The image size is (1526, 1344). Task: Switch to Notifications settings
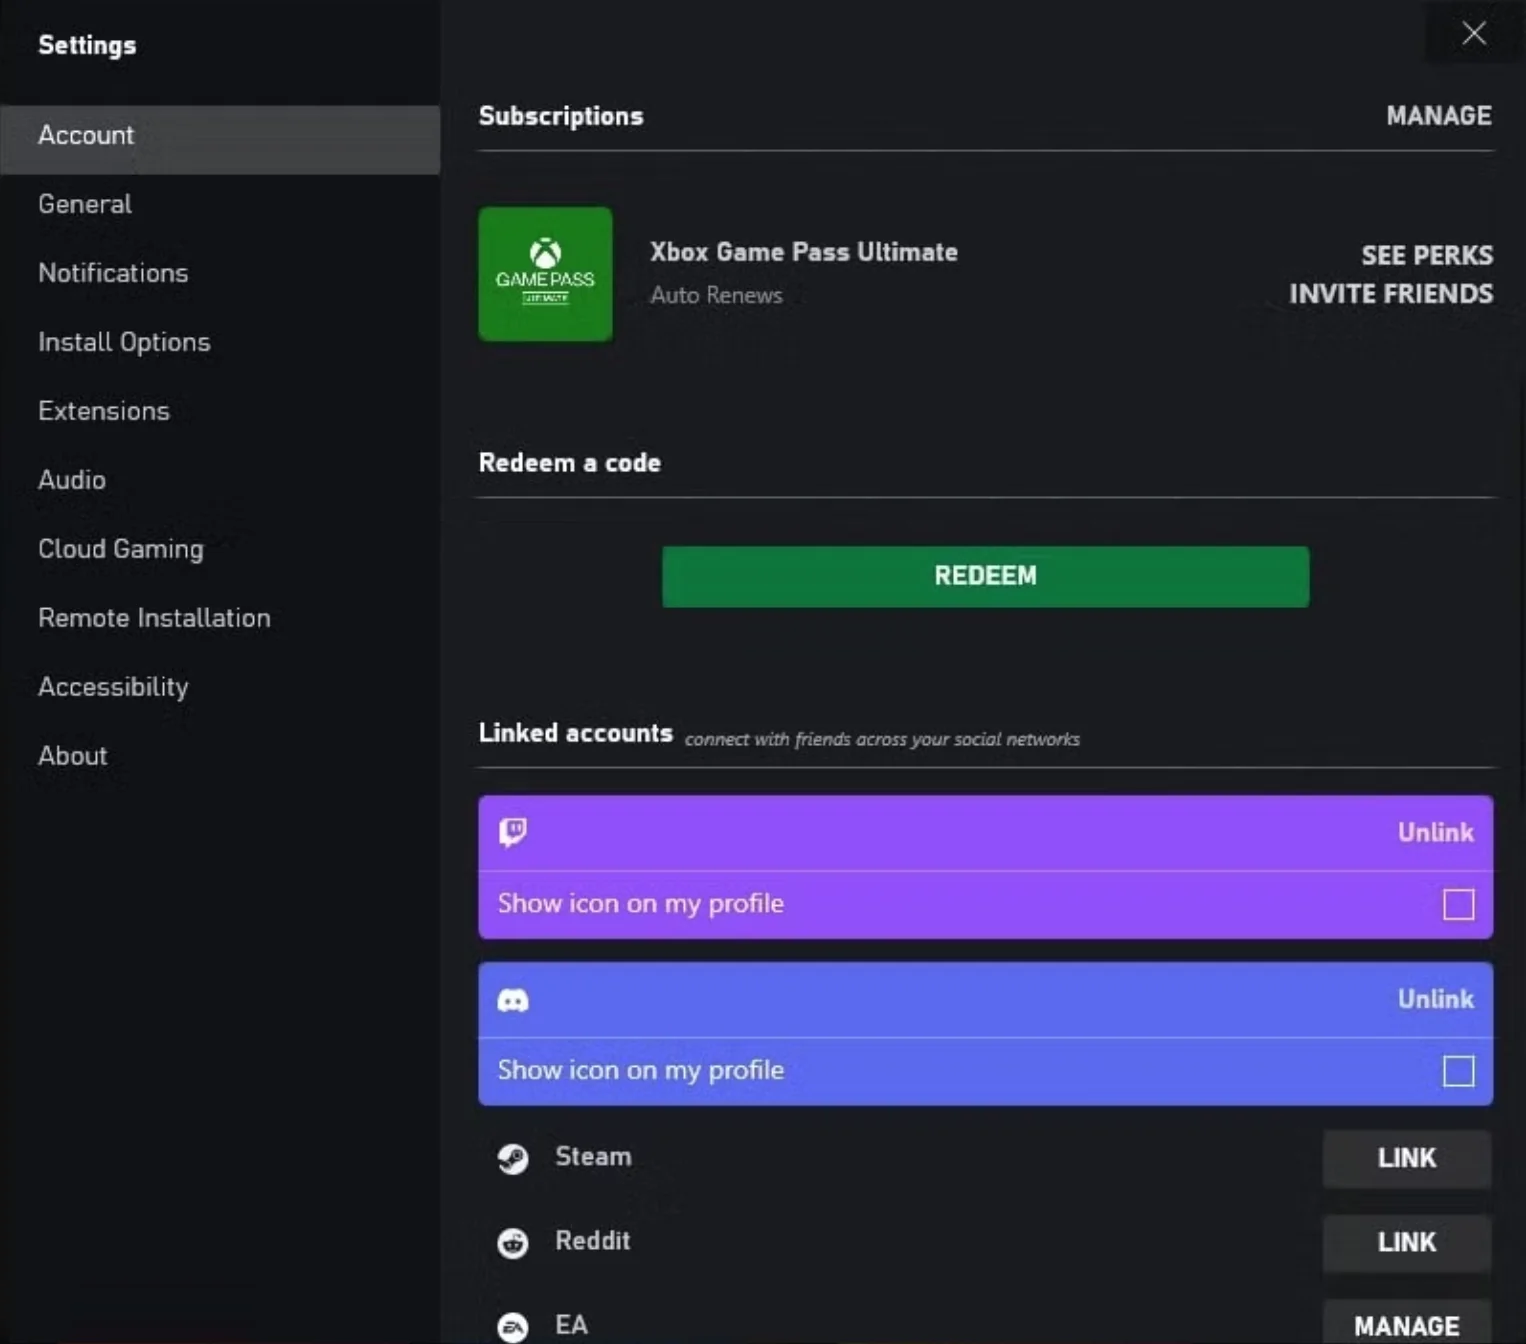pyautogui.click(x=220, y=273)
